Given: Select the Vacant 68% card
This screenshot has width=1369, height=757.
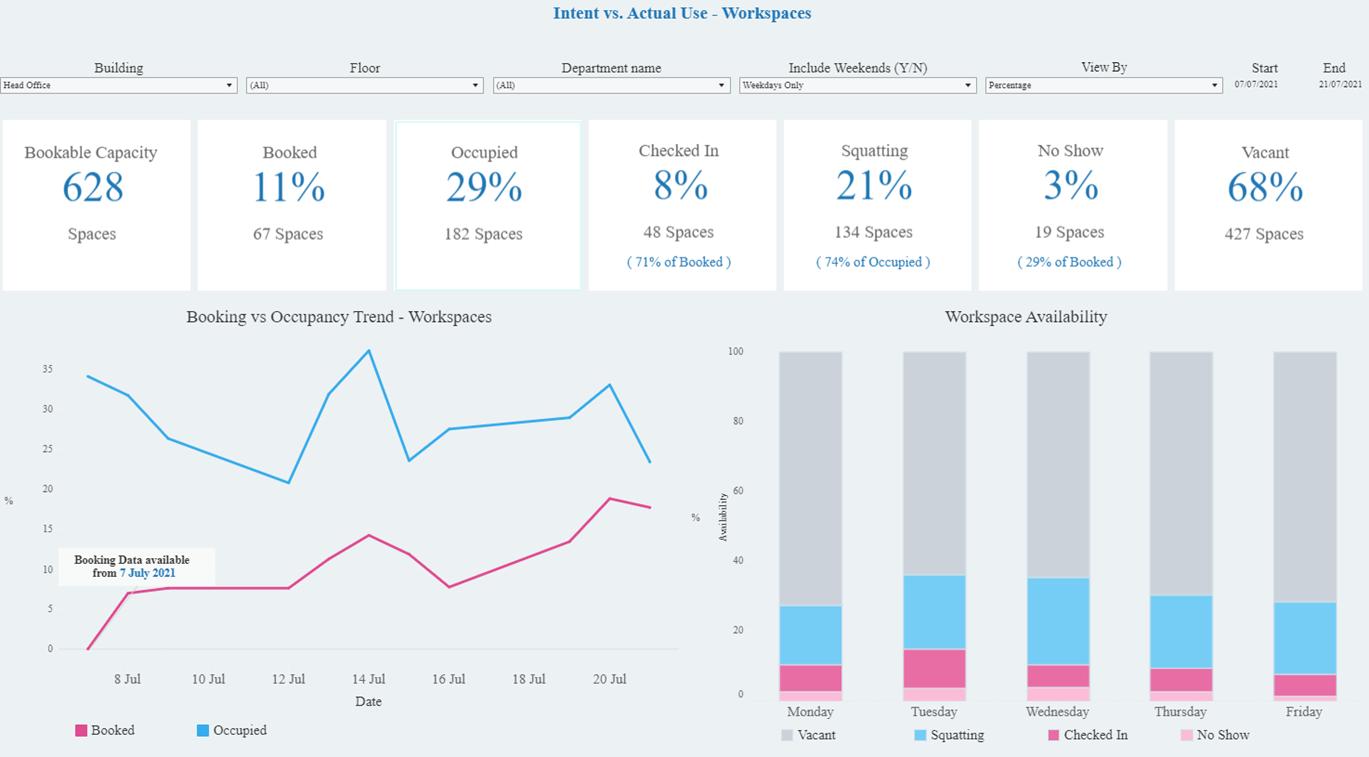Looking at the screenshot, I should 1267,203.
